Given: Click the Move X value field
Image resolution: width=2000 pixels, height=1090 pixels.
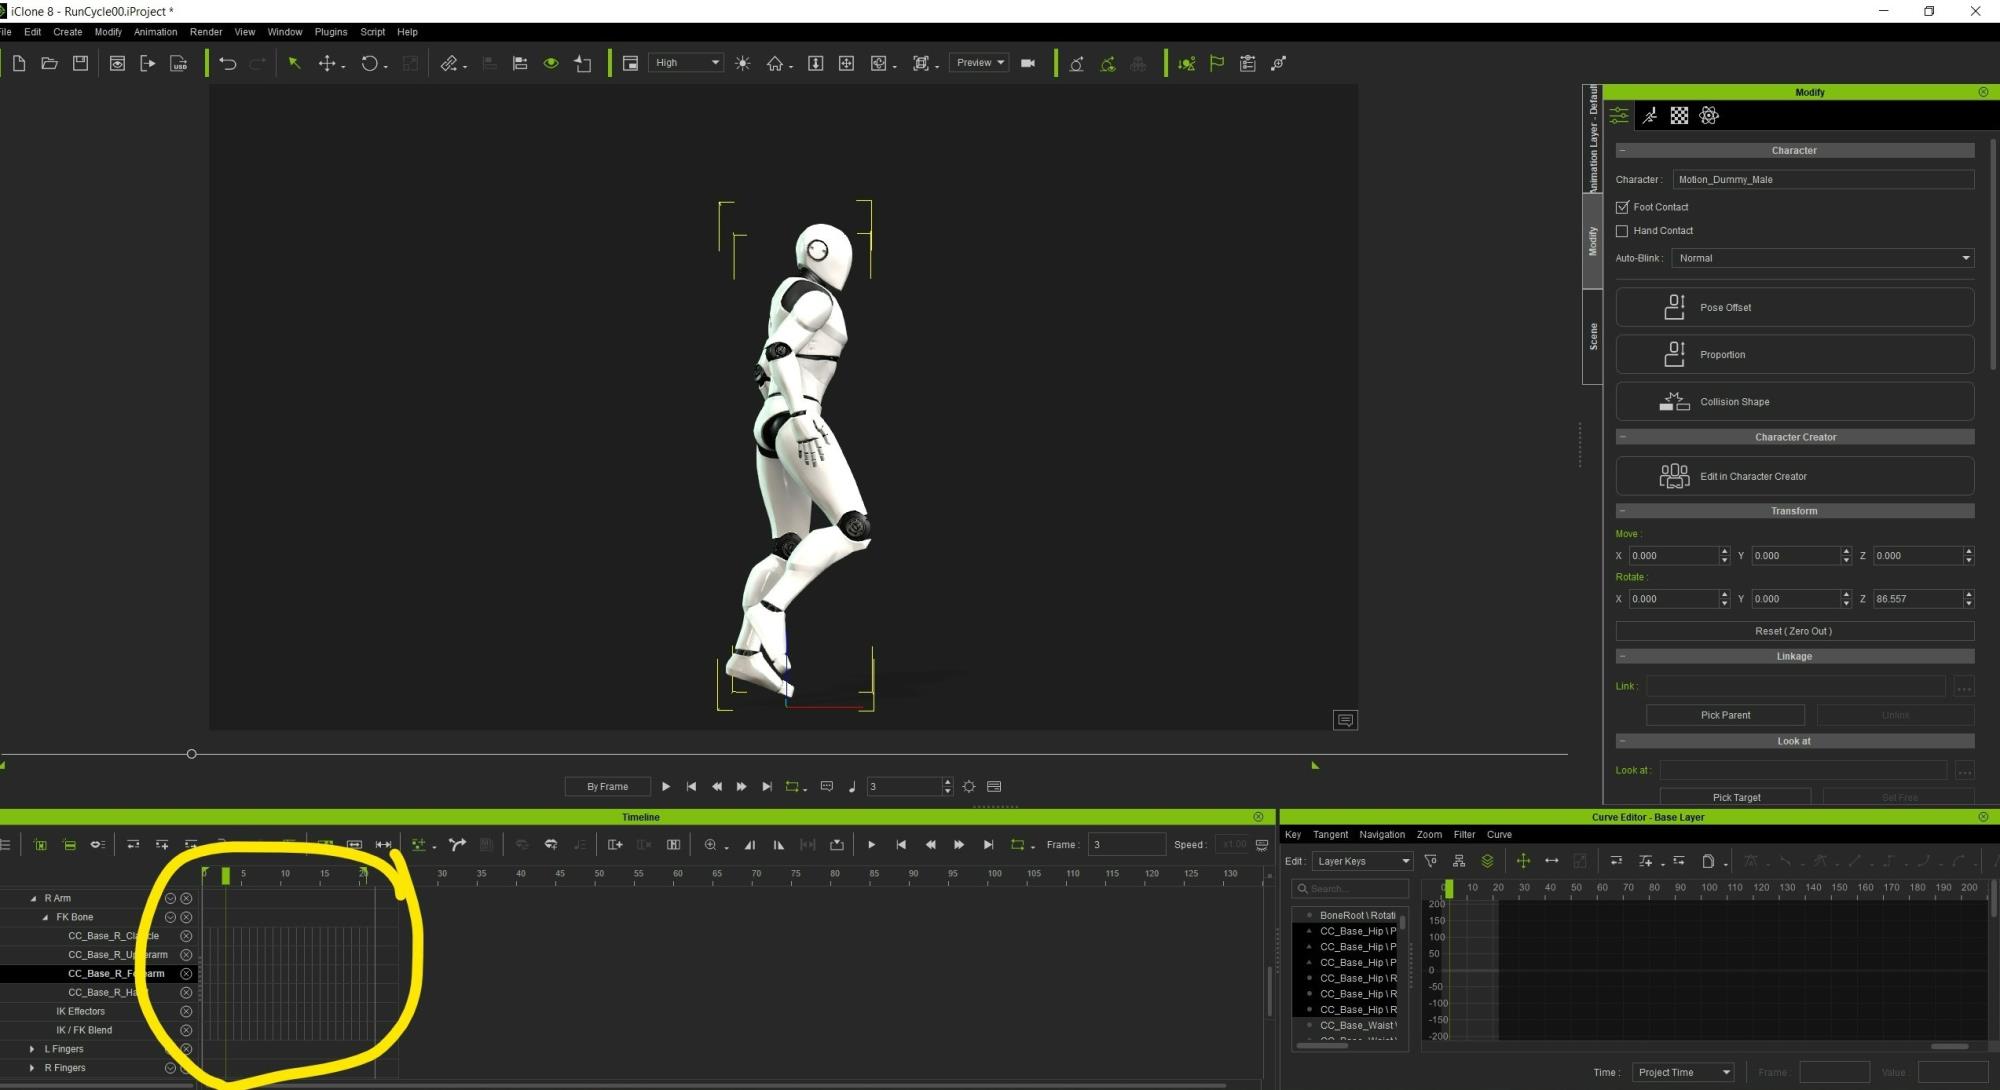Looking at the screenshot, I should click(1673, 555).
